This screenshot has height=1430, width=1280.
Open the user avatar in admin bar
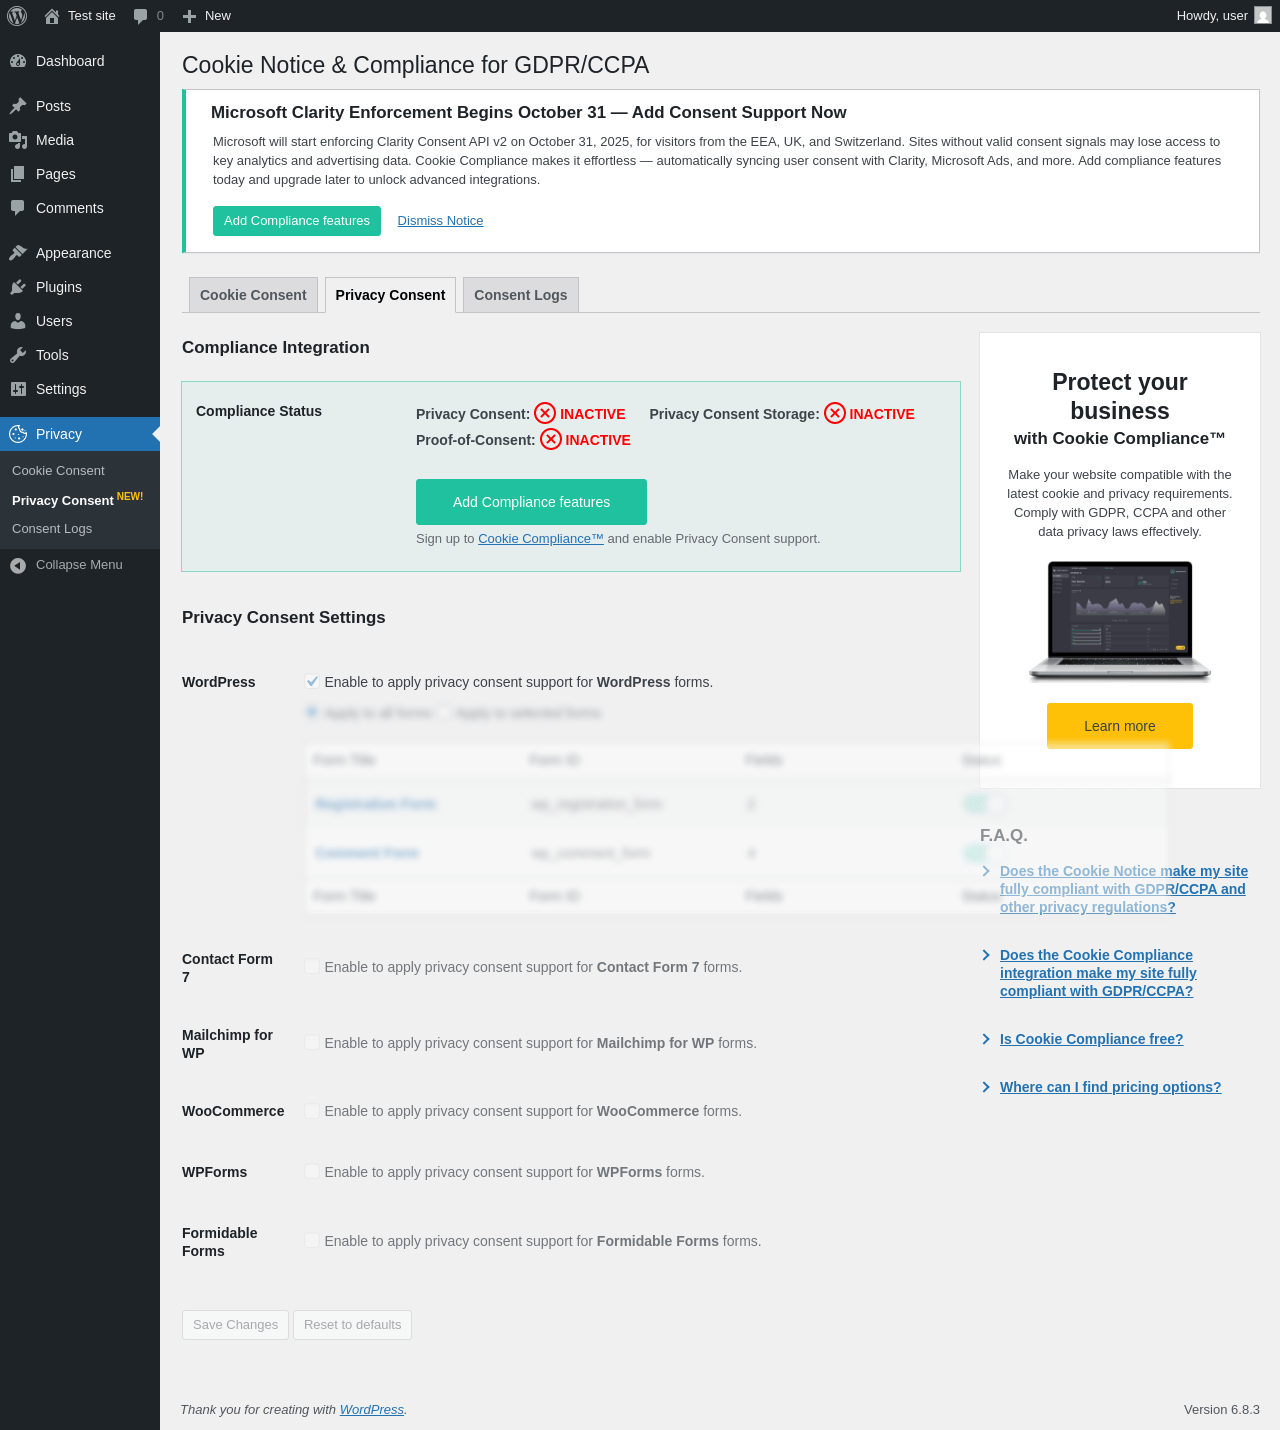1263,16
